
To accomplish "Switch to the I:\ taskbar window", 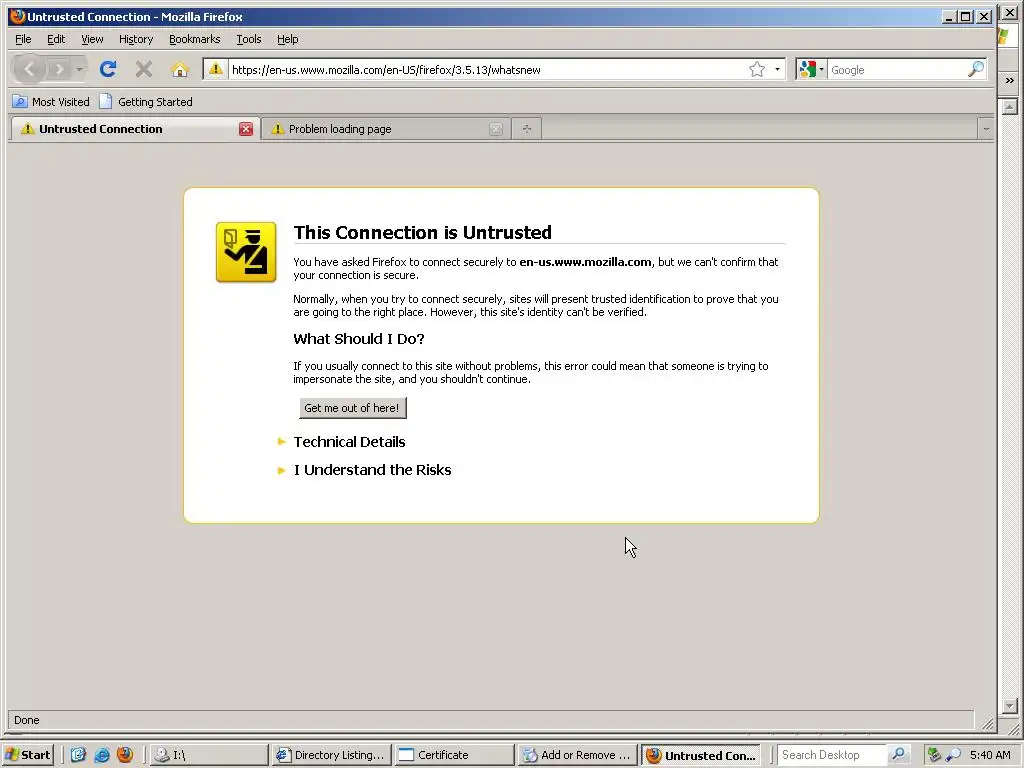I will pyautogui.click(x=209, y=755).
